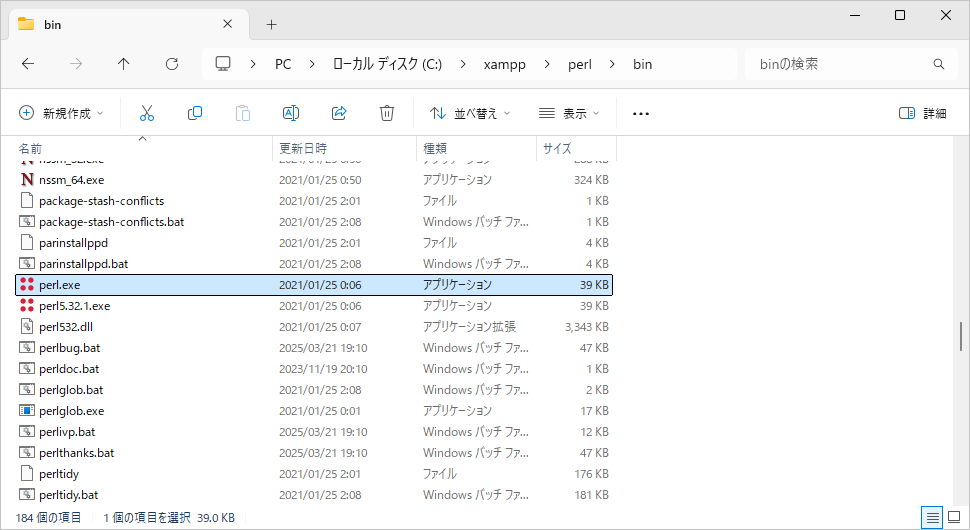970x530 pixels.
Task: Expand chevron after perl in path
Action: click(x=612, y=64)
